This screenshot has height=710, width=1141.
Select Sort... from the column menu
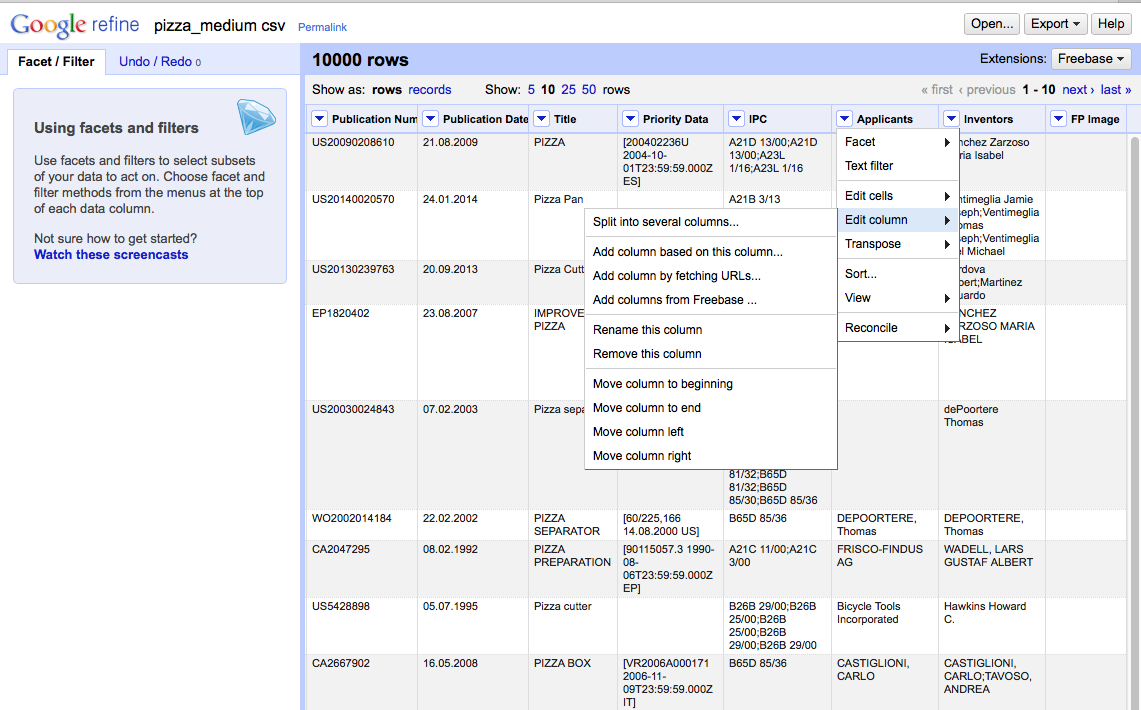[x=898, y=274]
